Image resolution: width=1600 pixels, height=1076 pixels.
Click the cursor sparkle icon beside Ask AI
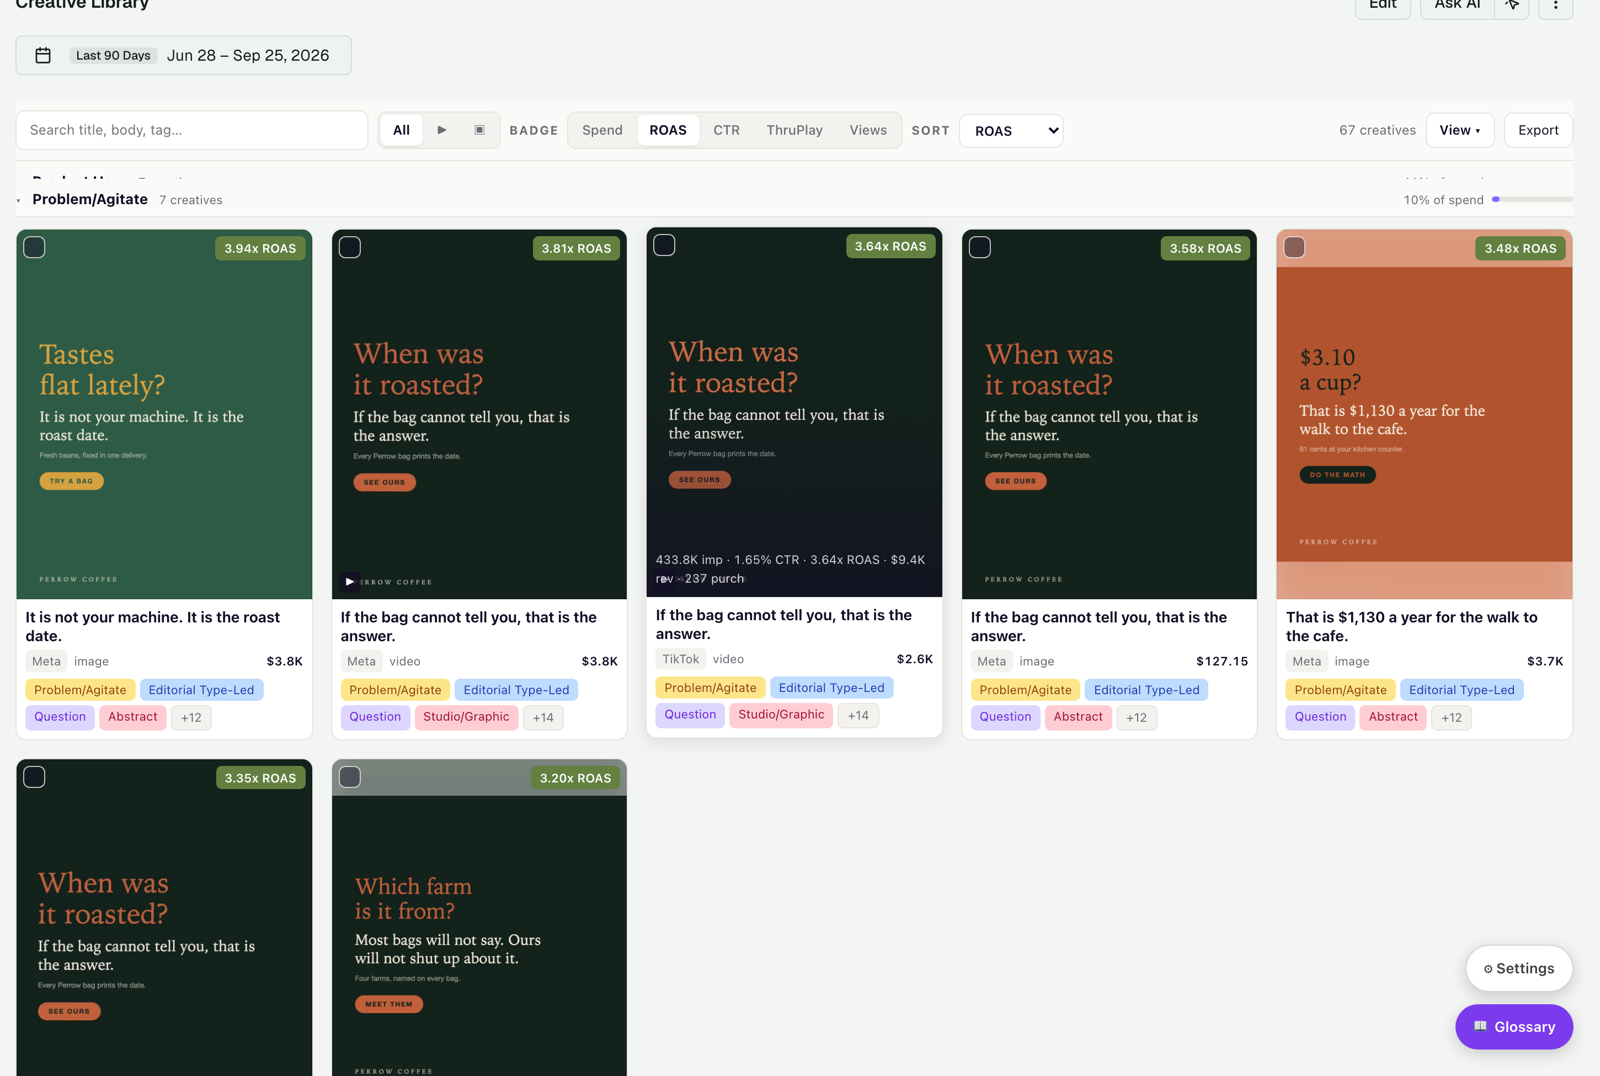tap(1512, 5)
